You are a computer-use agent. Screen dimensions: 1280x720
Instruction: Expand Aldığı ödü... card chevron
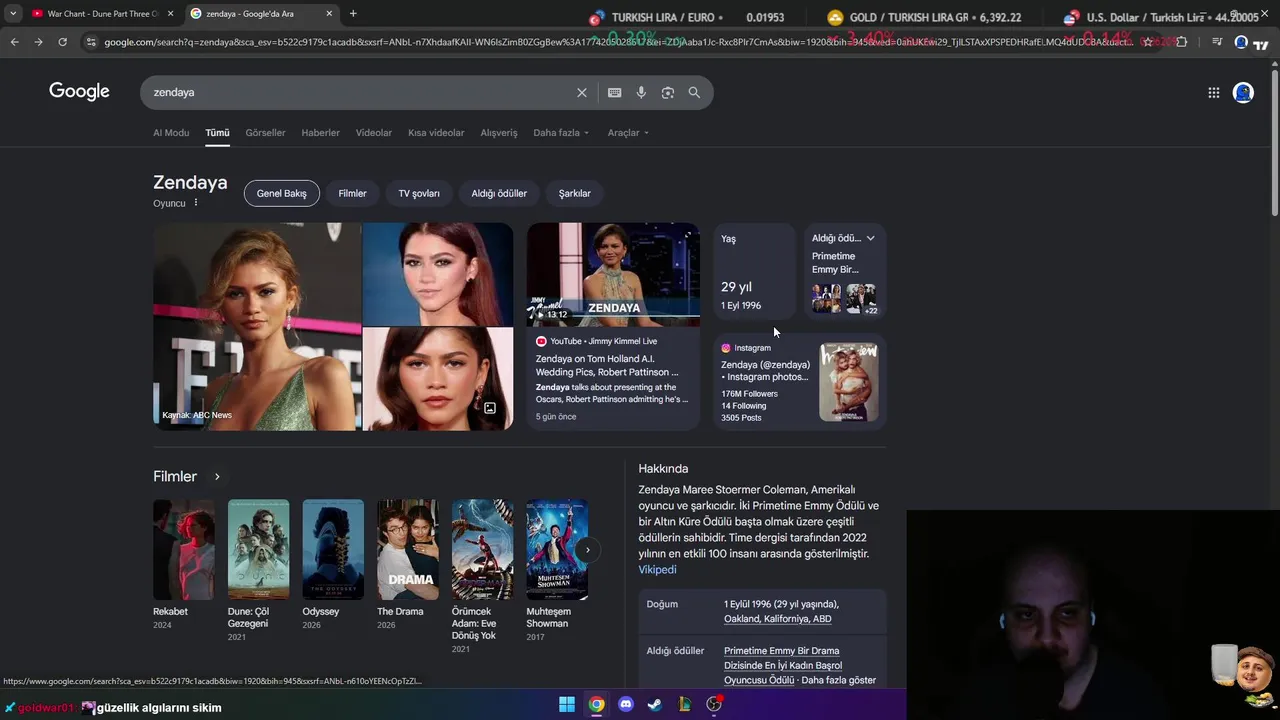click(870, 238)
